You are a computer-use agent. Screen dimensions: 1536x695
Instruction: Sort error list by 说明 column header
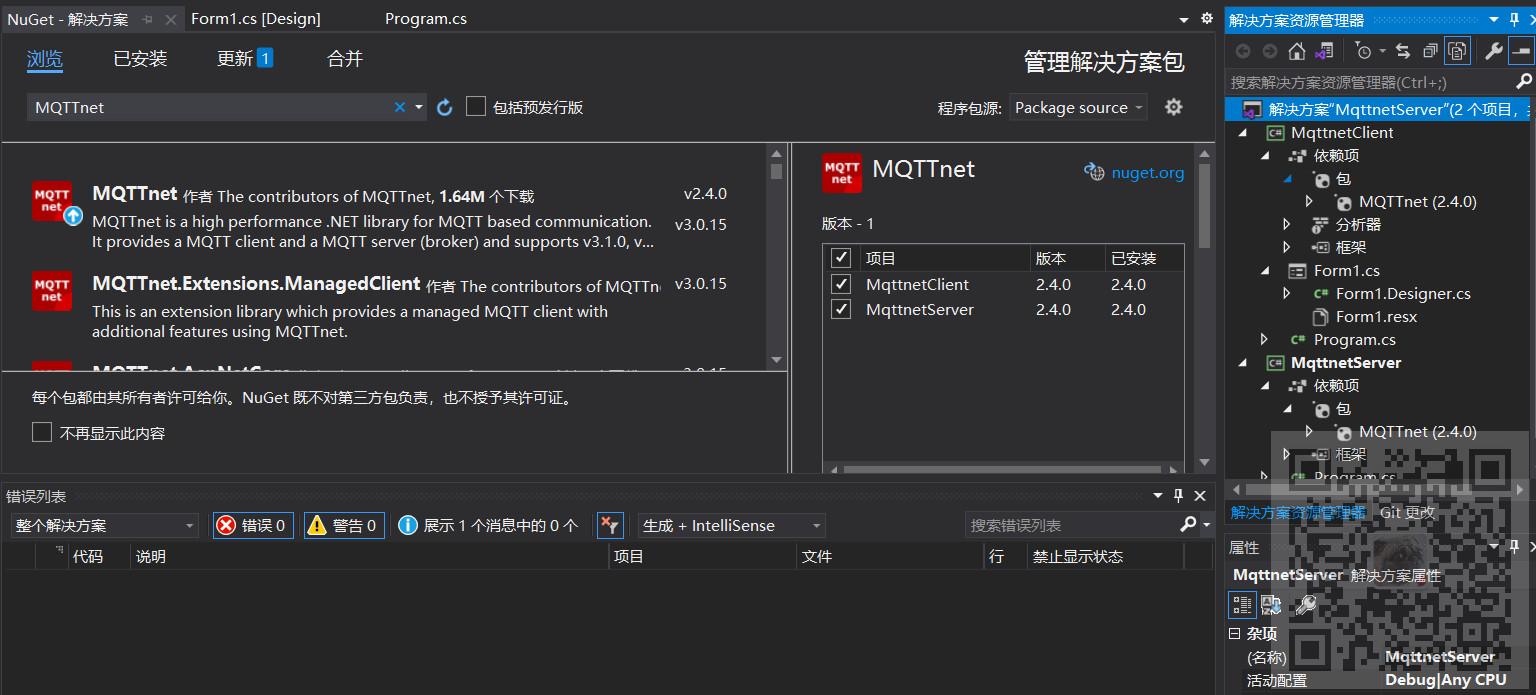(x=369, y=556)
